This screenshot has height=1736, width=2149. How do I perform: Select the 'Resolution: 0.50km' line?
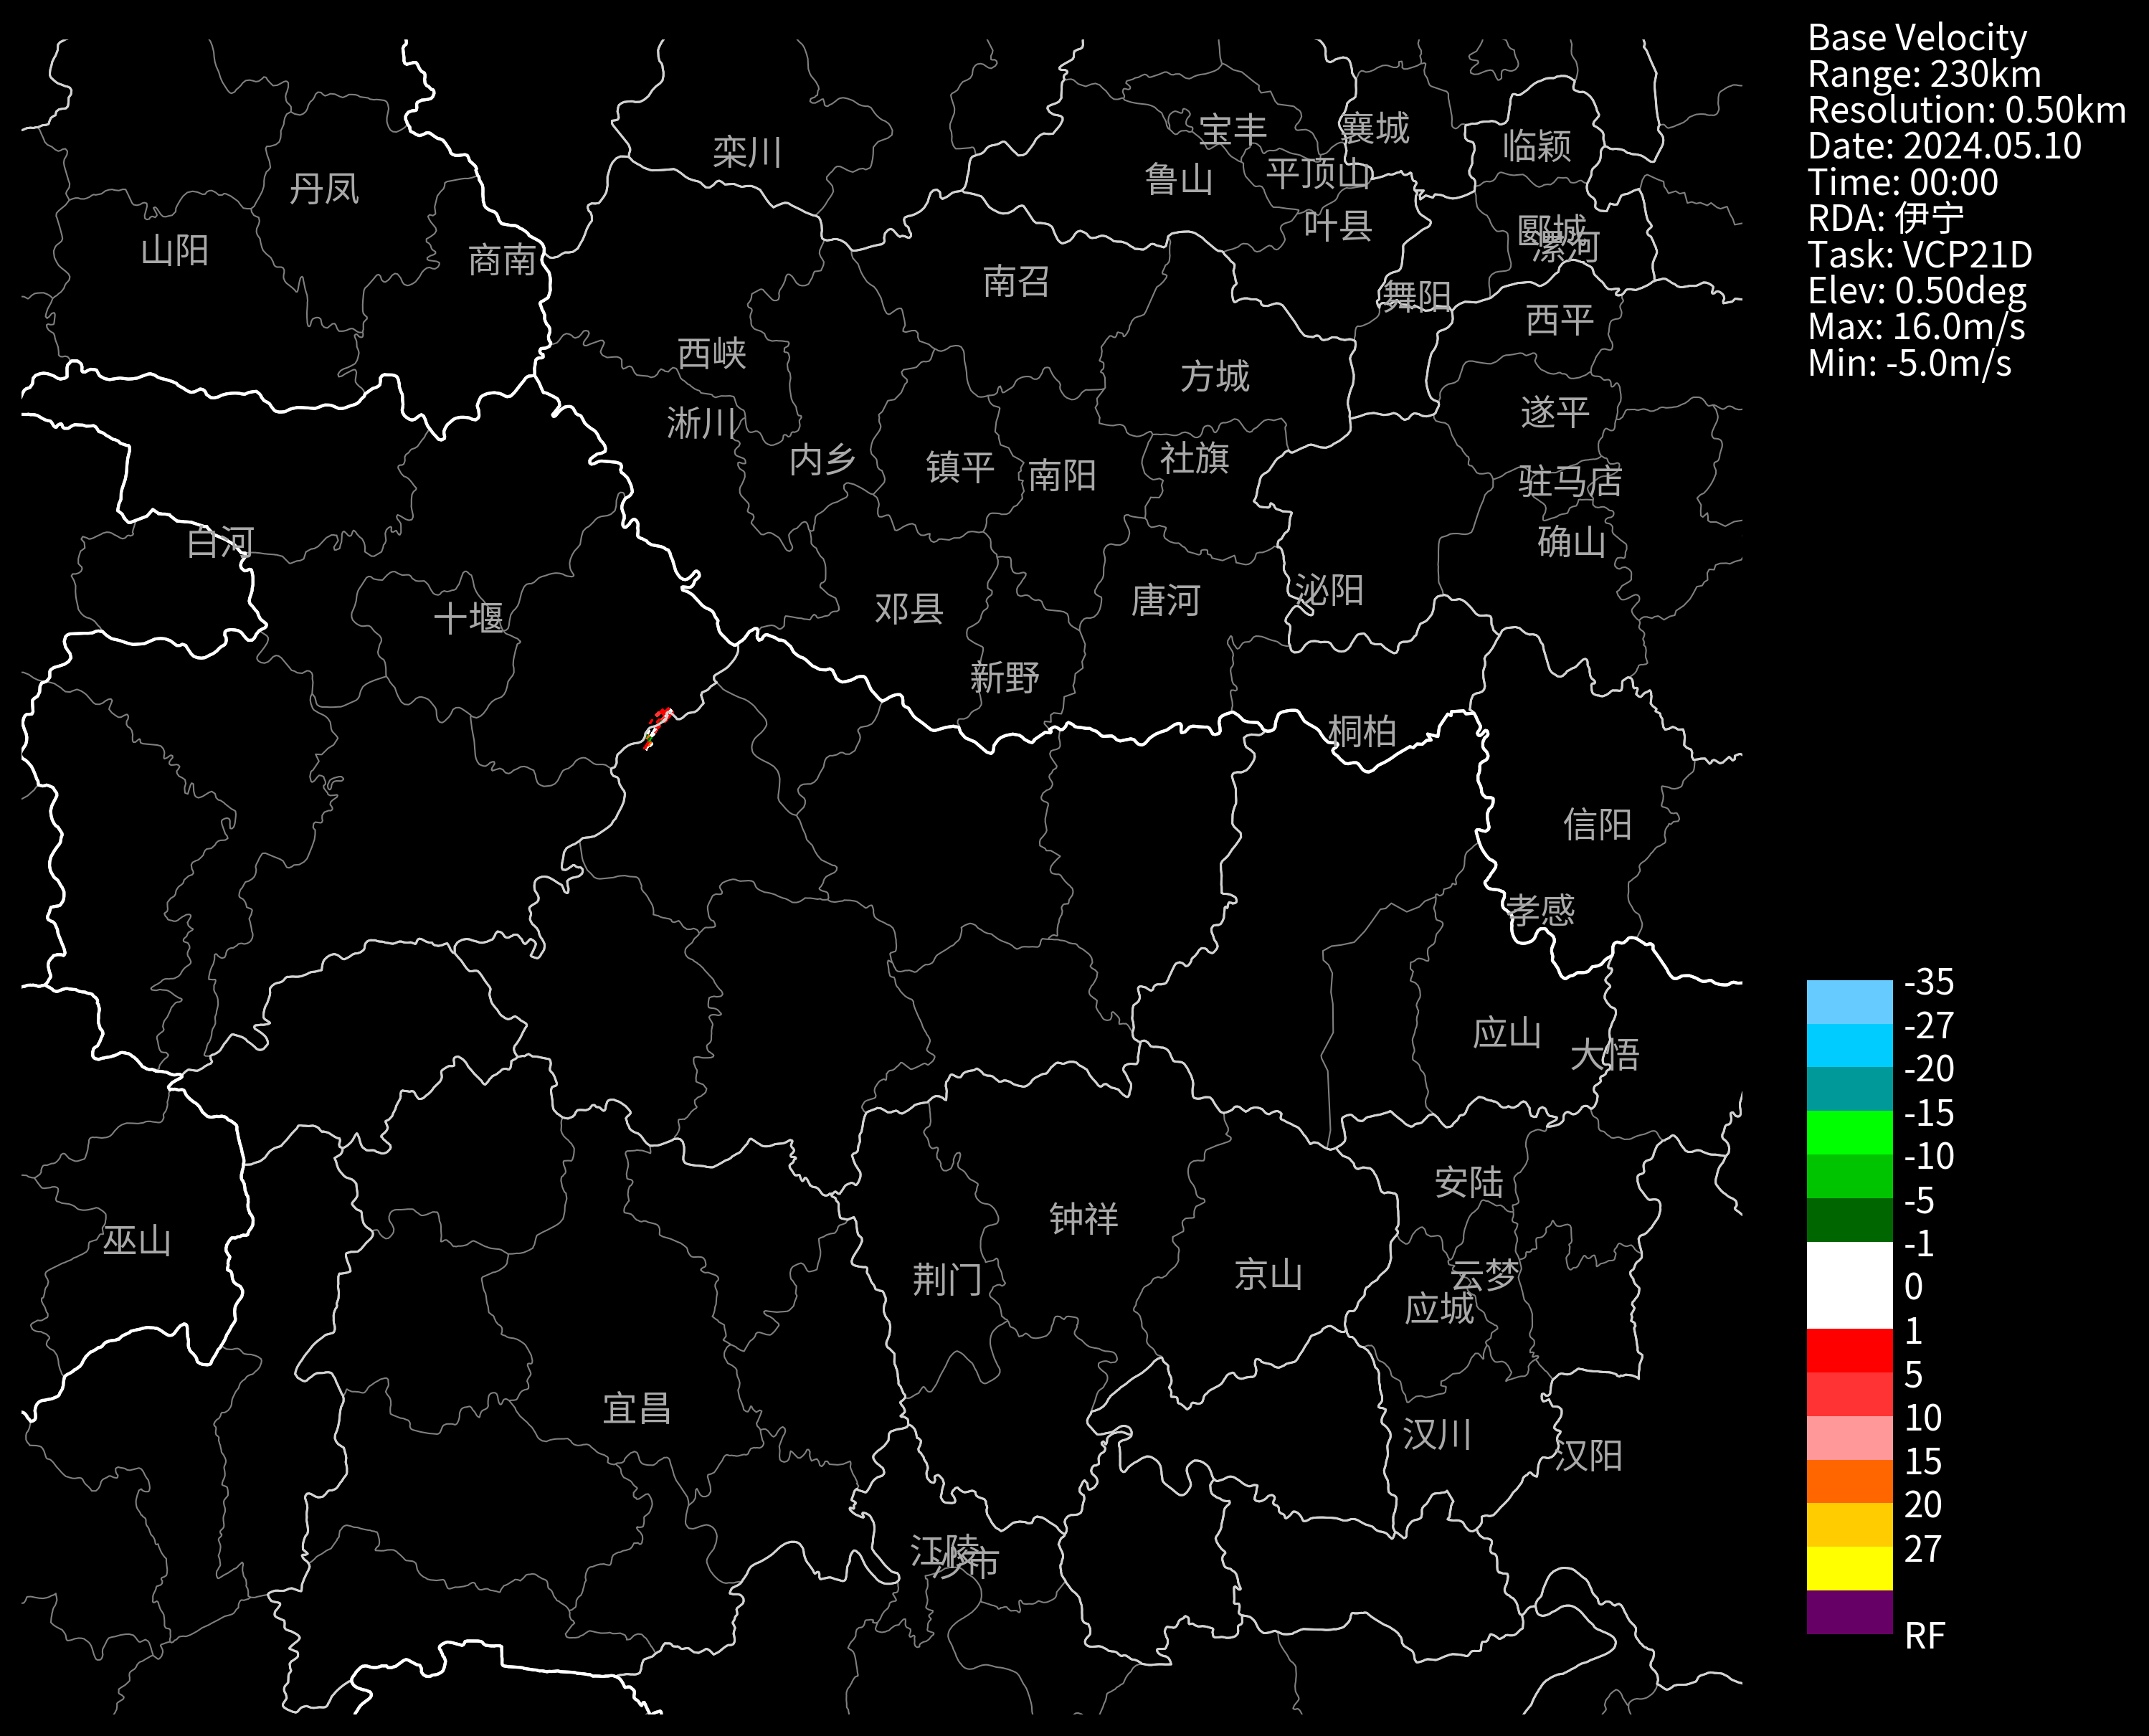pos(1967,109)
